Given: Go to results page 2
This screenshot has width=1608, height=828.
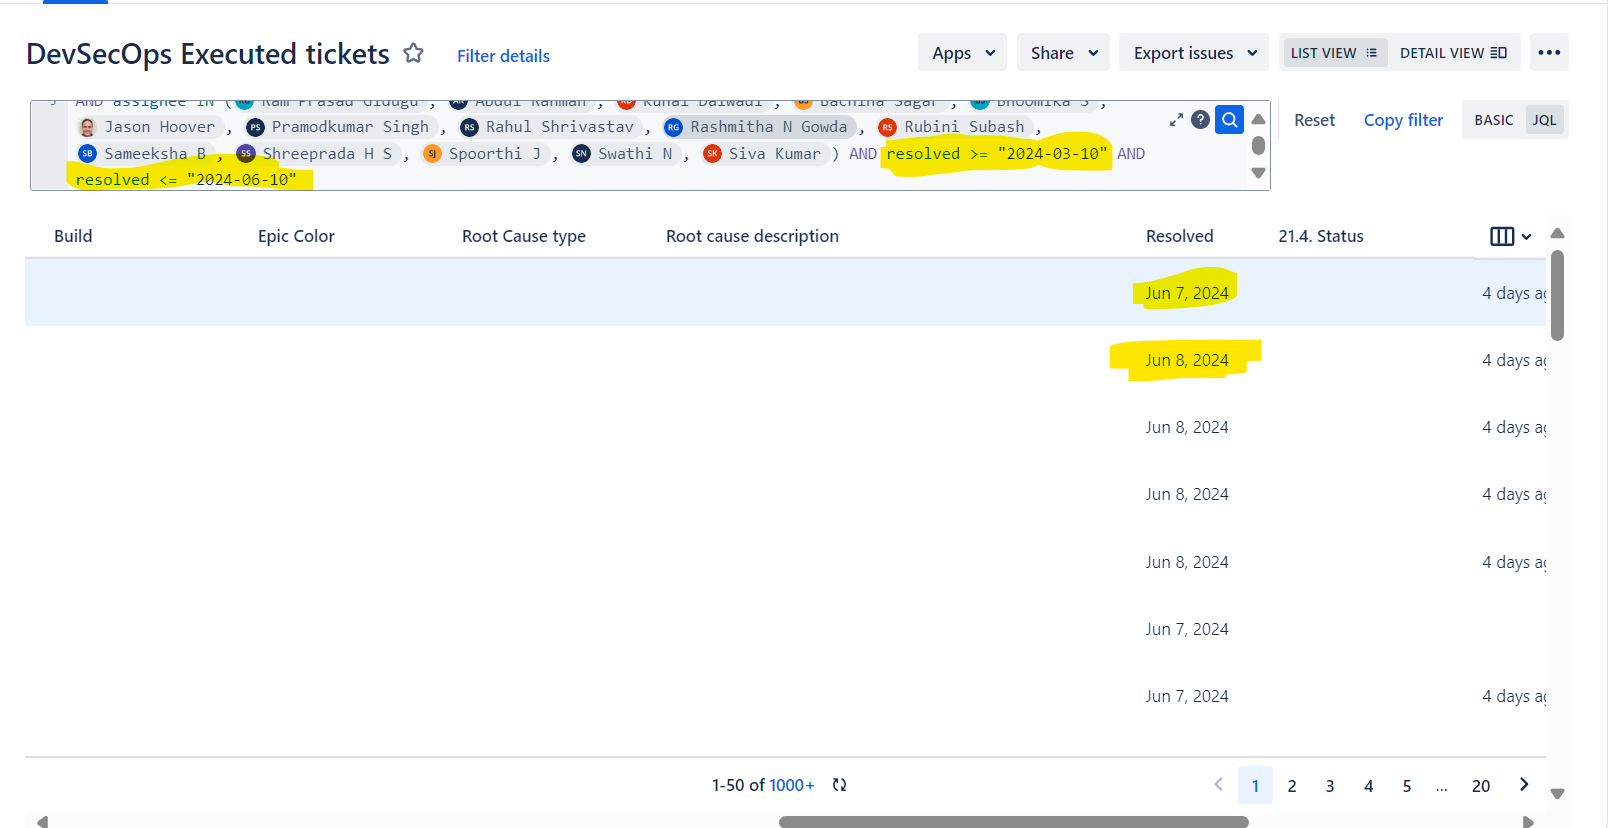Looking at the screenshot, I should pyautogui.click(x=1292, y=786).
